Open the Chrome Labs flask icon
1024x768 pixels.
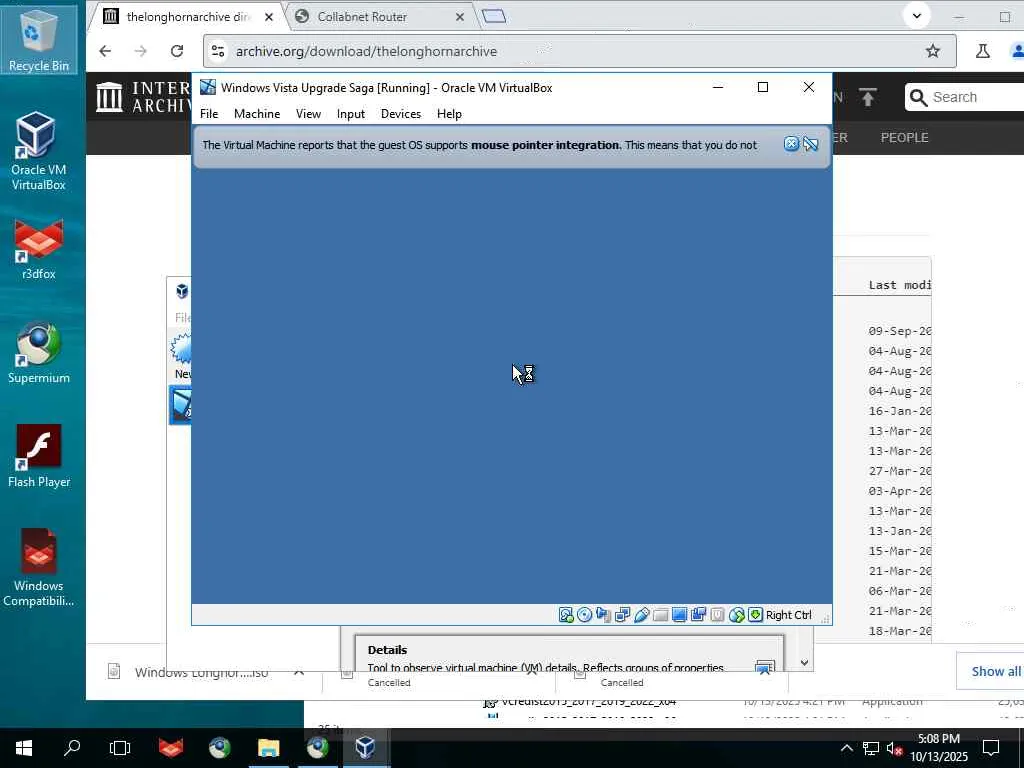[x=983, y=51]
